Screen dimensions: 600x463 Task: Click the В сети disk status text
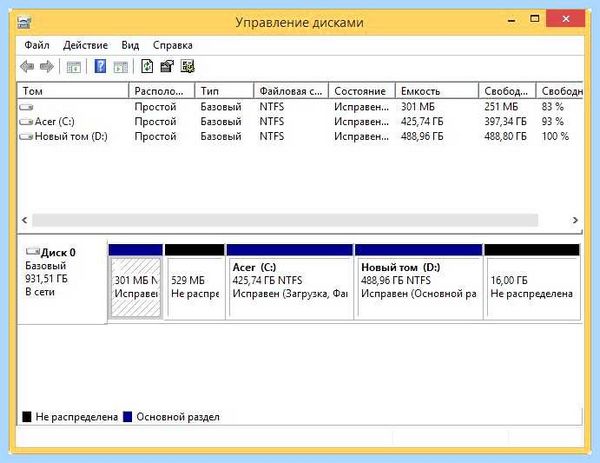(x=40, y=292)
